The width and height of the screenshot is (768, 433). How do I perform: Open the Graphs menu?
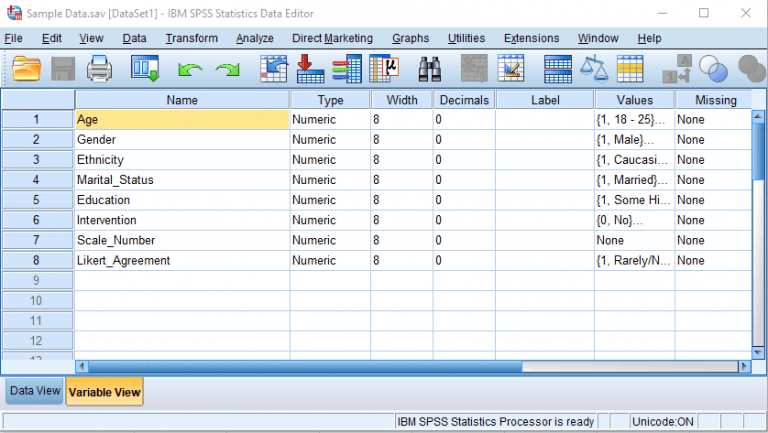pos(410,38)
